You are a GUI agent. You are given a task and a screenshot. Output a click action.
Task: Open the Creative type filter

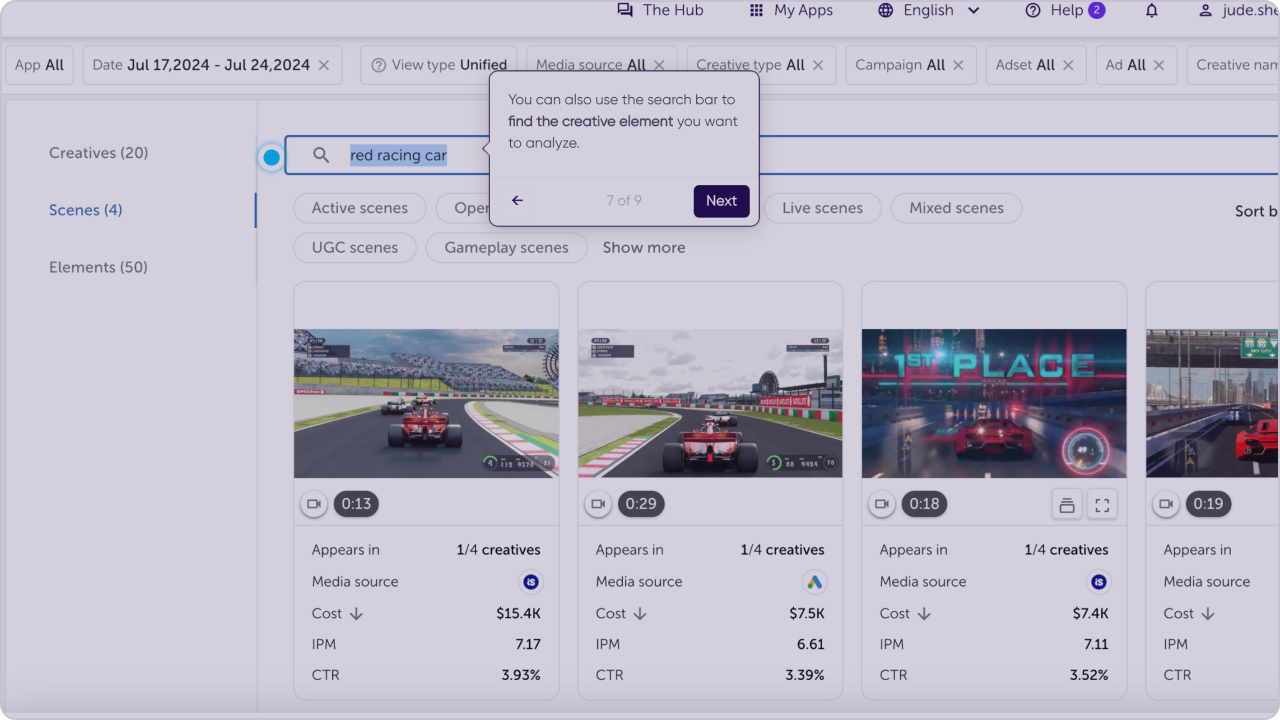tap(761, 65)
